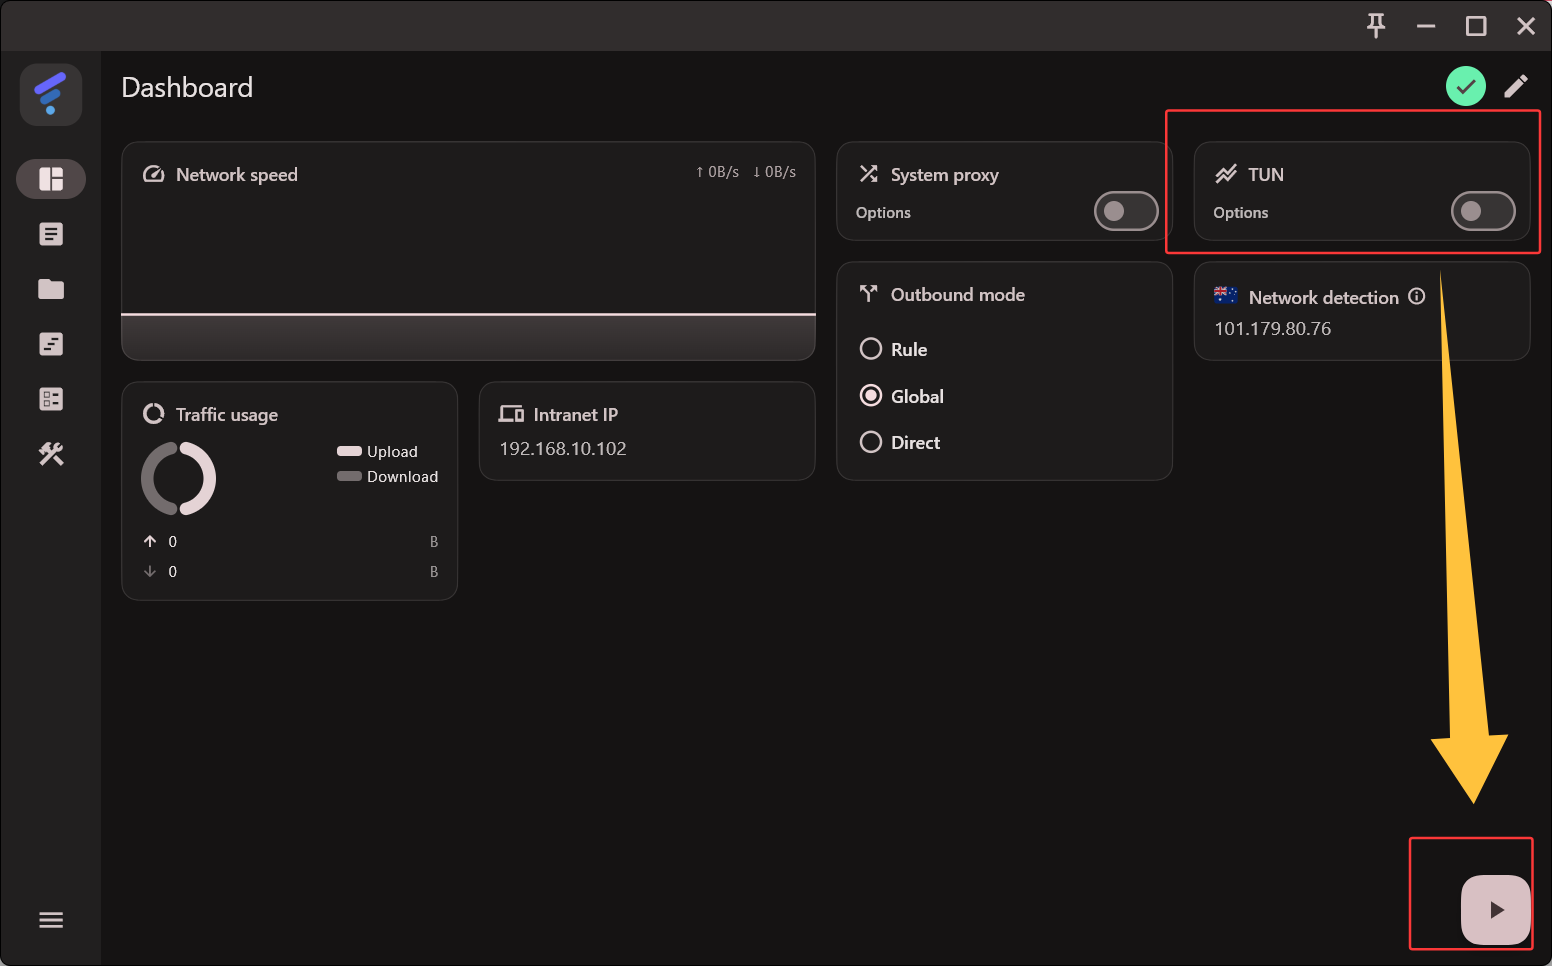Enable the TUN mode toggle
The height and width of the screenshot is (966, 1552).
point(1483,211)
